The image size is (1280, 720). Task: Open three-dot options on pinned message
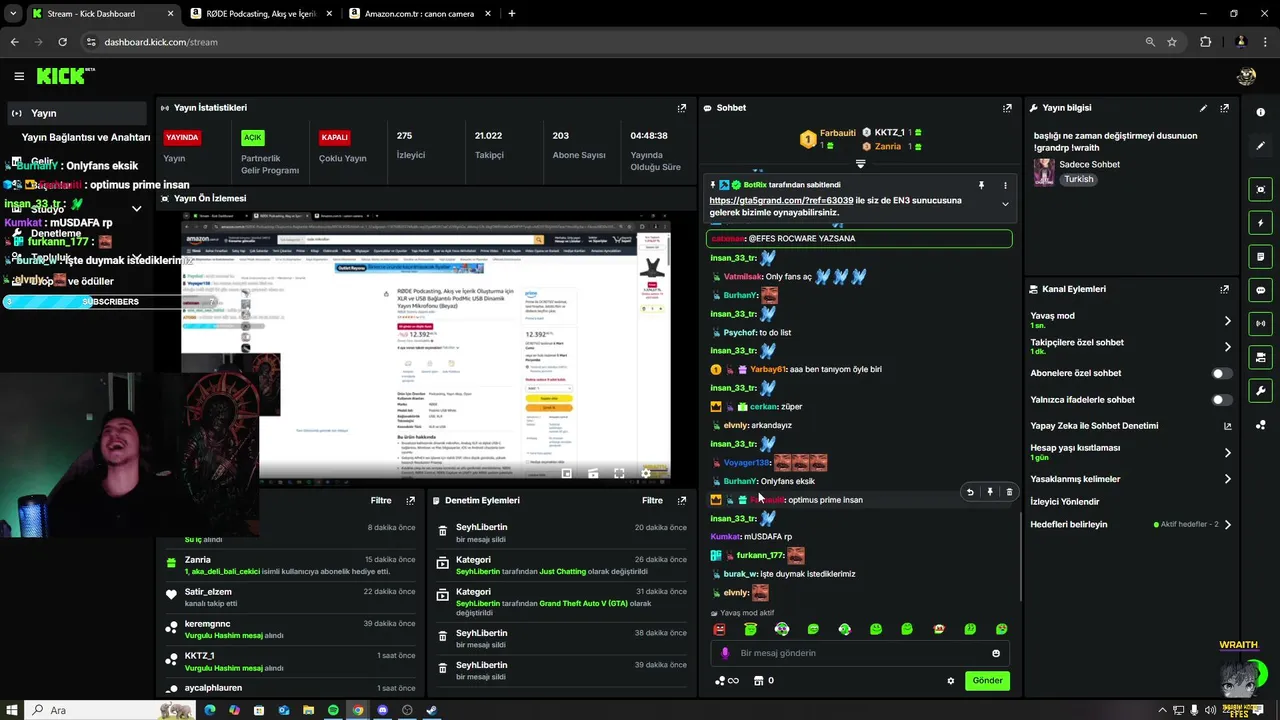click(1005, 185)
